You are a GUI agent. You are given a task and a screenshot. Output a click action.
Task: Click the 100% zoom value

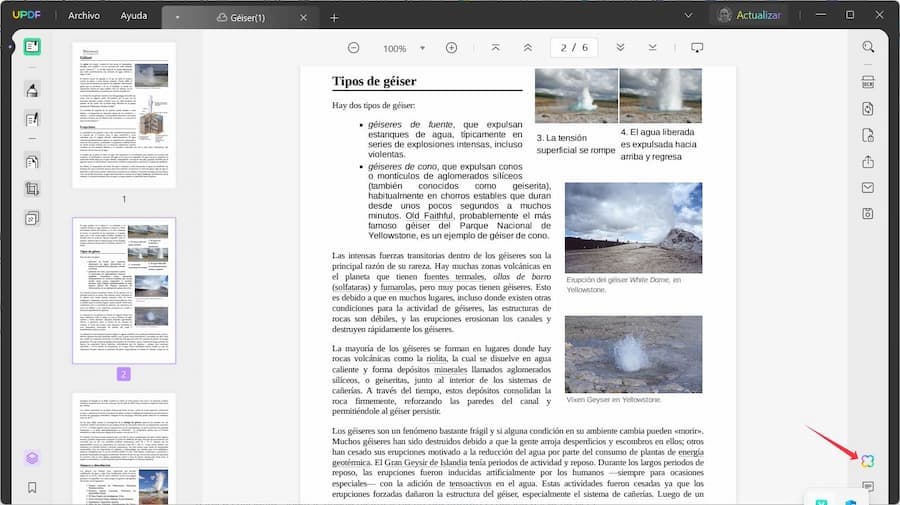click(395, 49)
